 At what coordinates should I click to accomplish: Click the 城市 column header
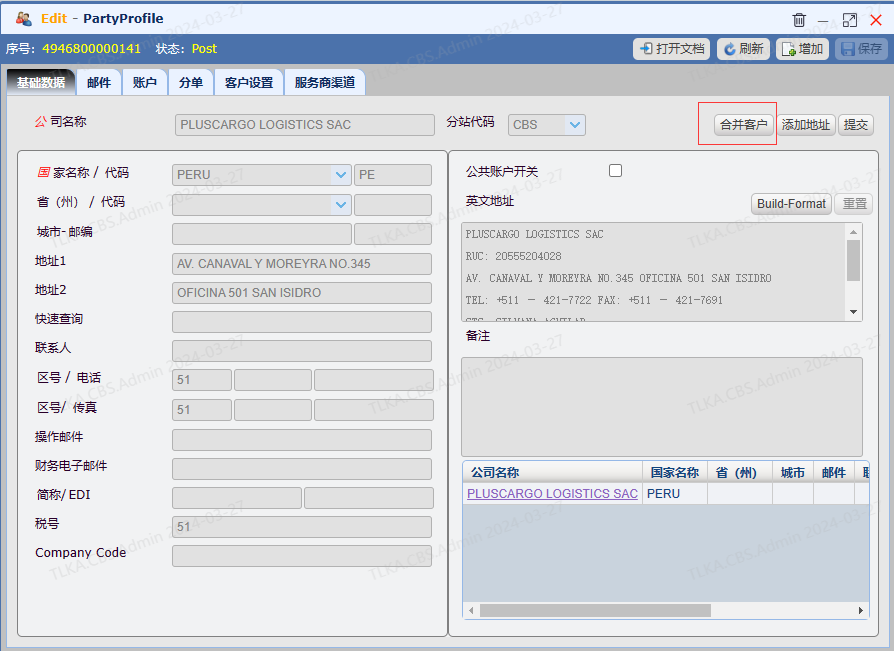point(793,473)
